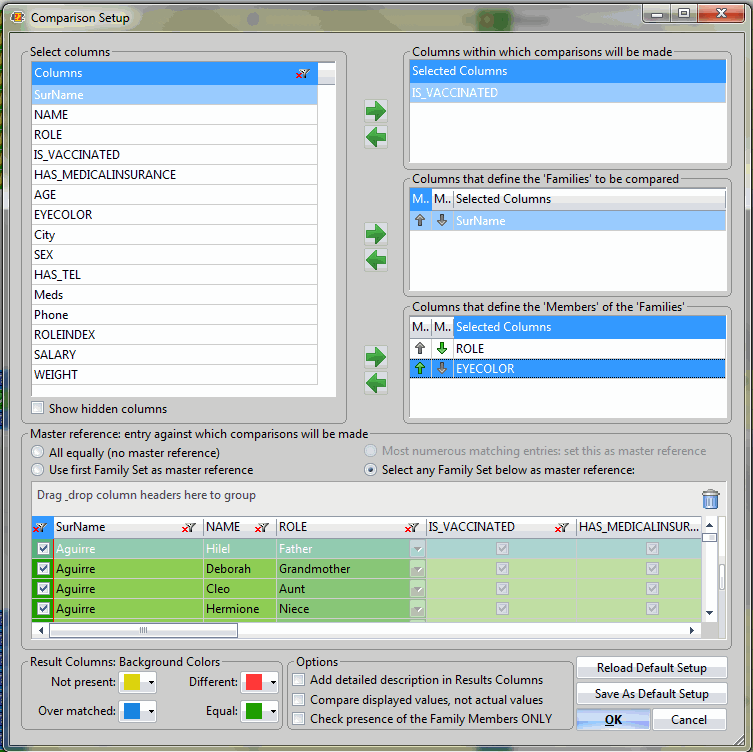Click the Save As Default Setup button

pos(651,694)
